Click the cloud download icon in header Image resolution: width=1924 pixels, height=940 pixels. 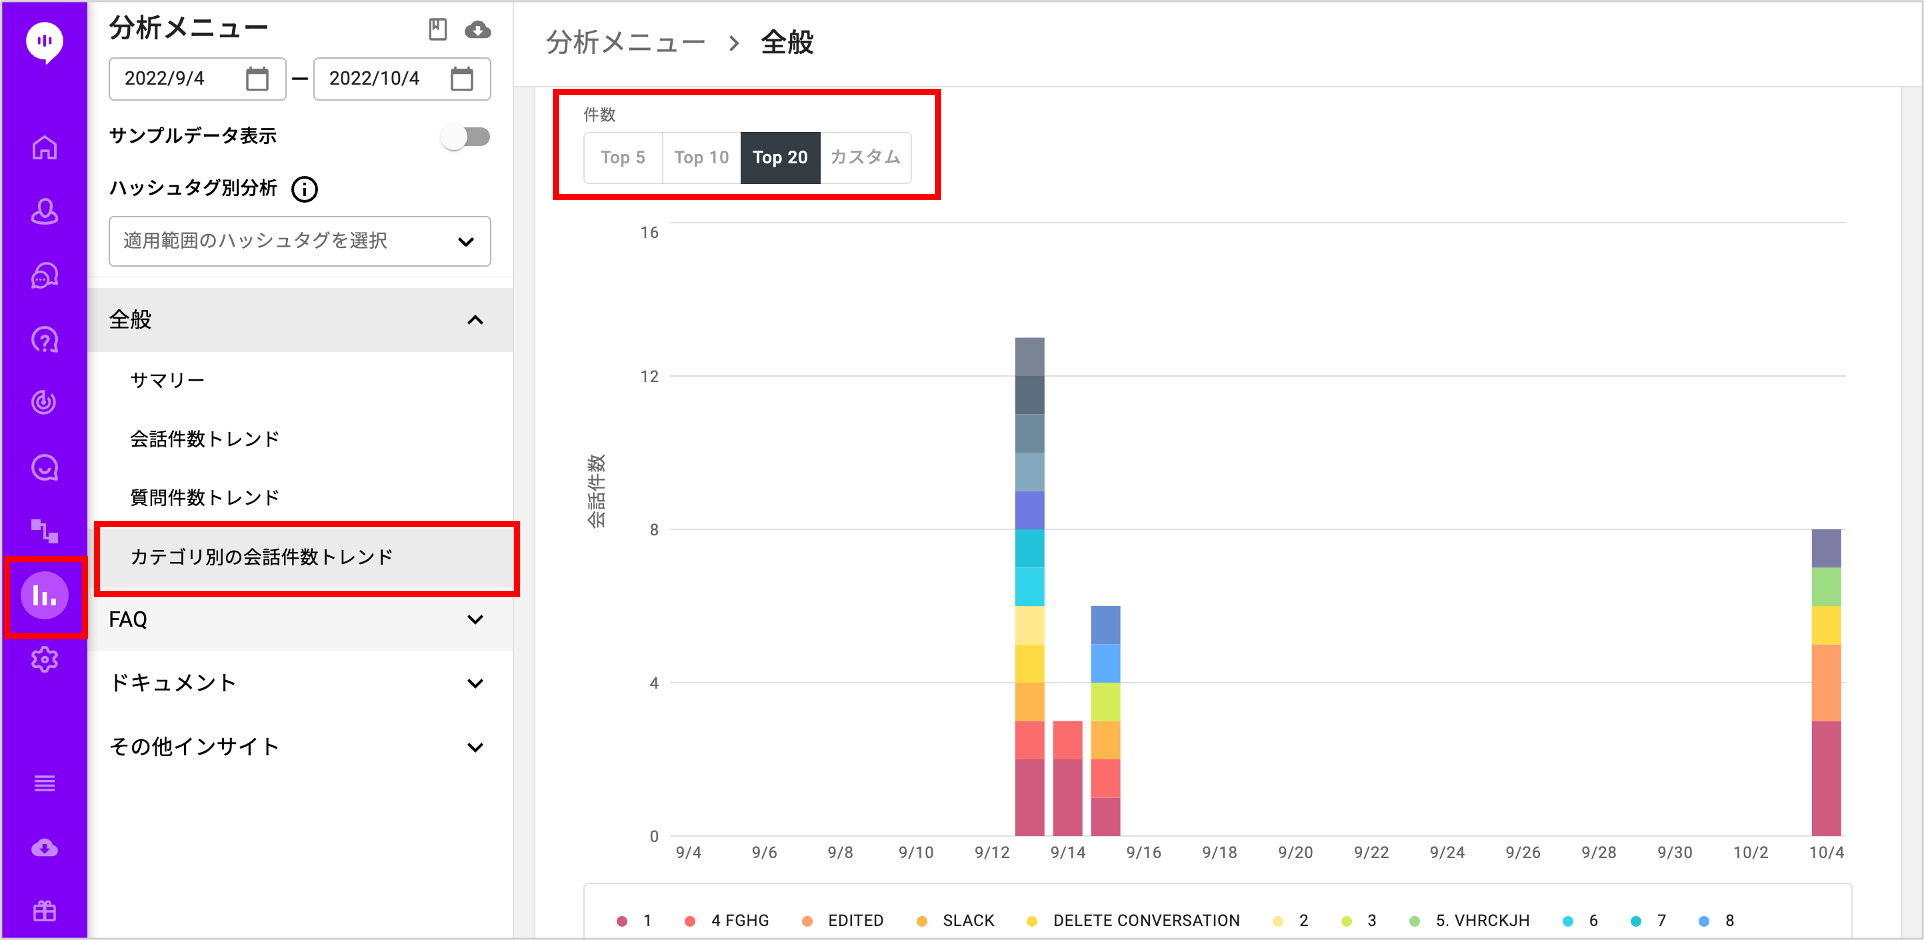point(478,30)
